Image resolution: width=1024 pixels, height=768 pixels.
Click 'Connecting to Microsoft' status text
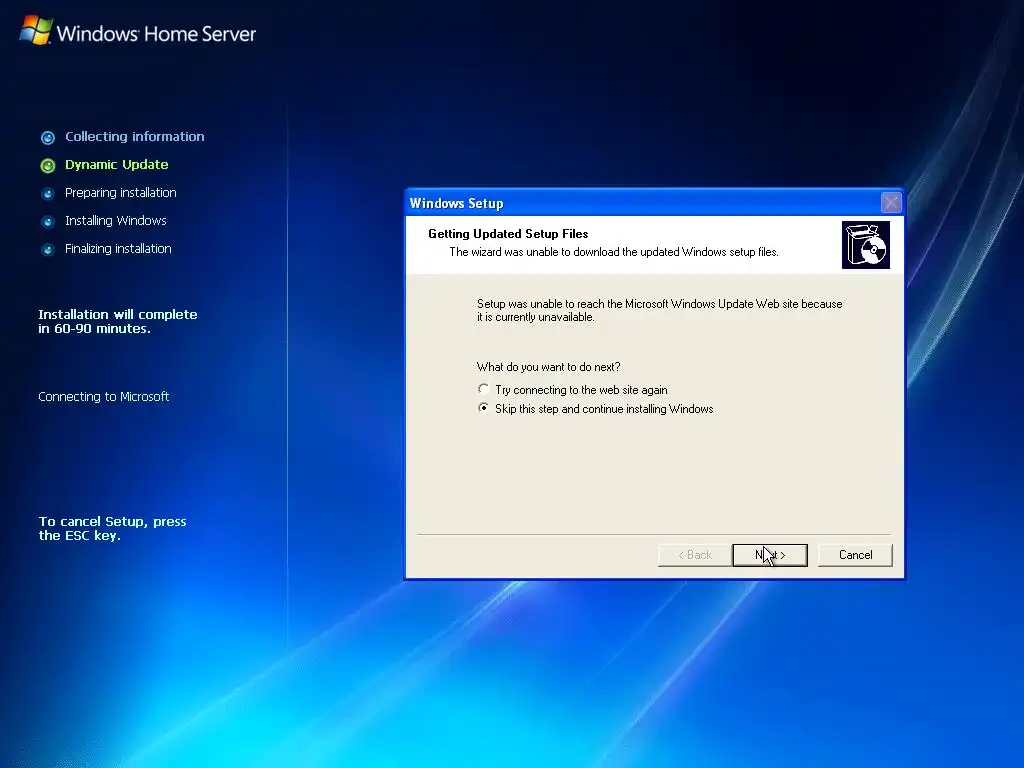[103, 396]
